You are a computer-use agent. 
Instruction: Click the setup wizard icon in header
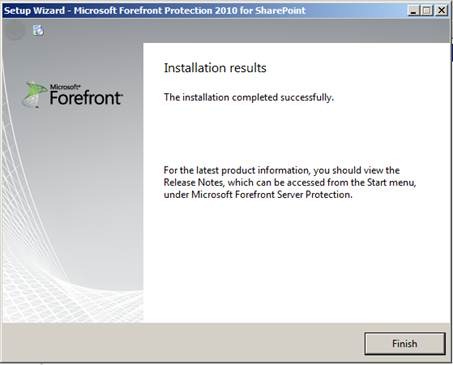38,30
